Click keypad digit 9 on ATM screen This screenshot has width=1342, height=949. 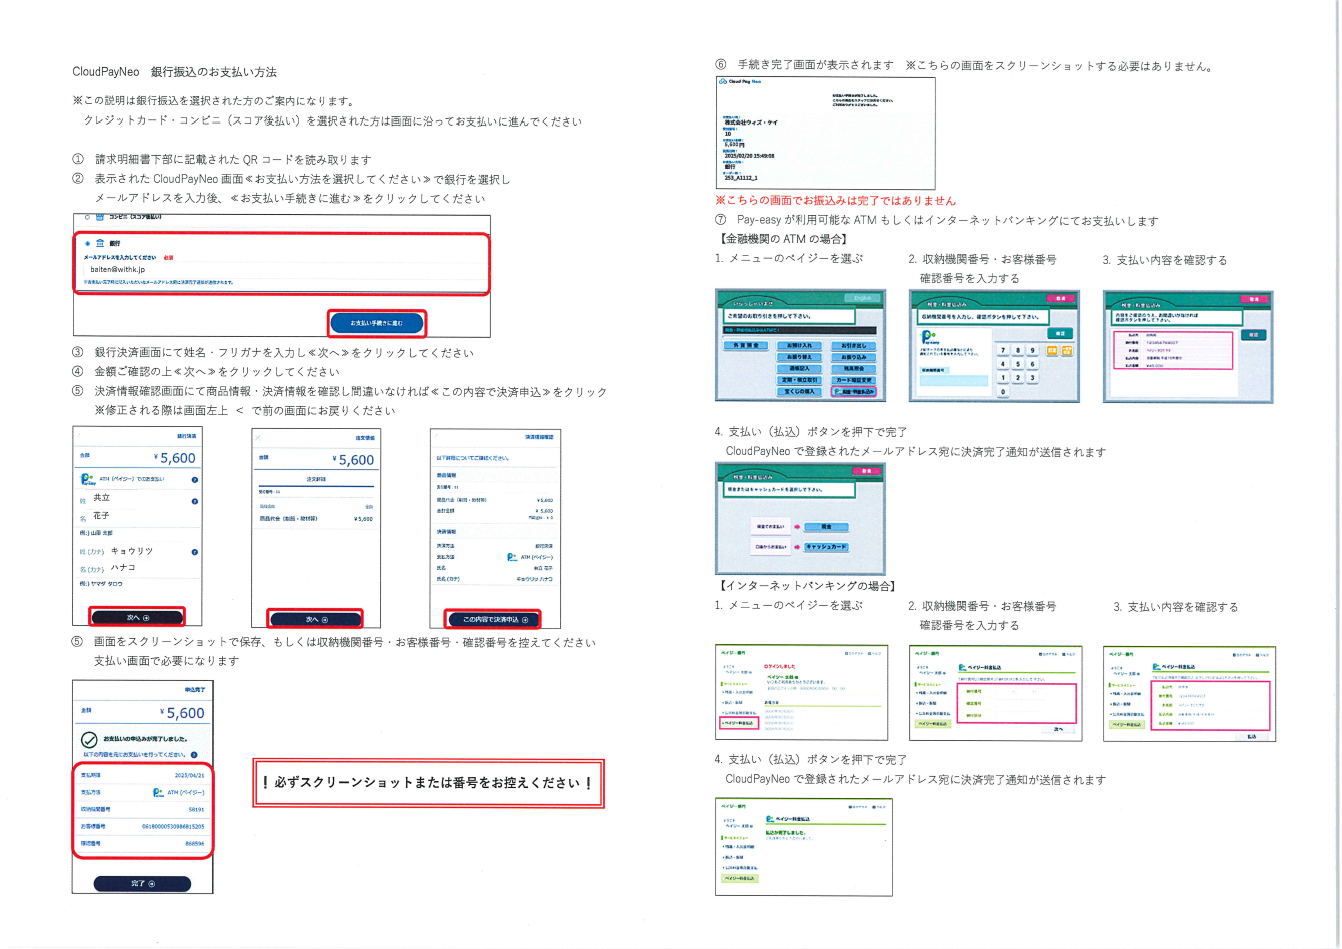point(1033,351)
